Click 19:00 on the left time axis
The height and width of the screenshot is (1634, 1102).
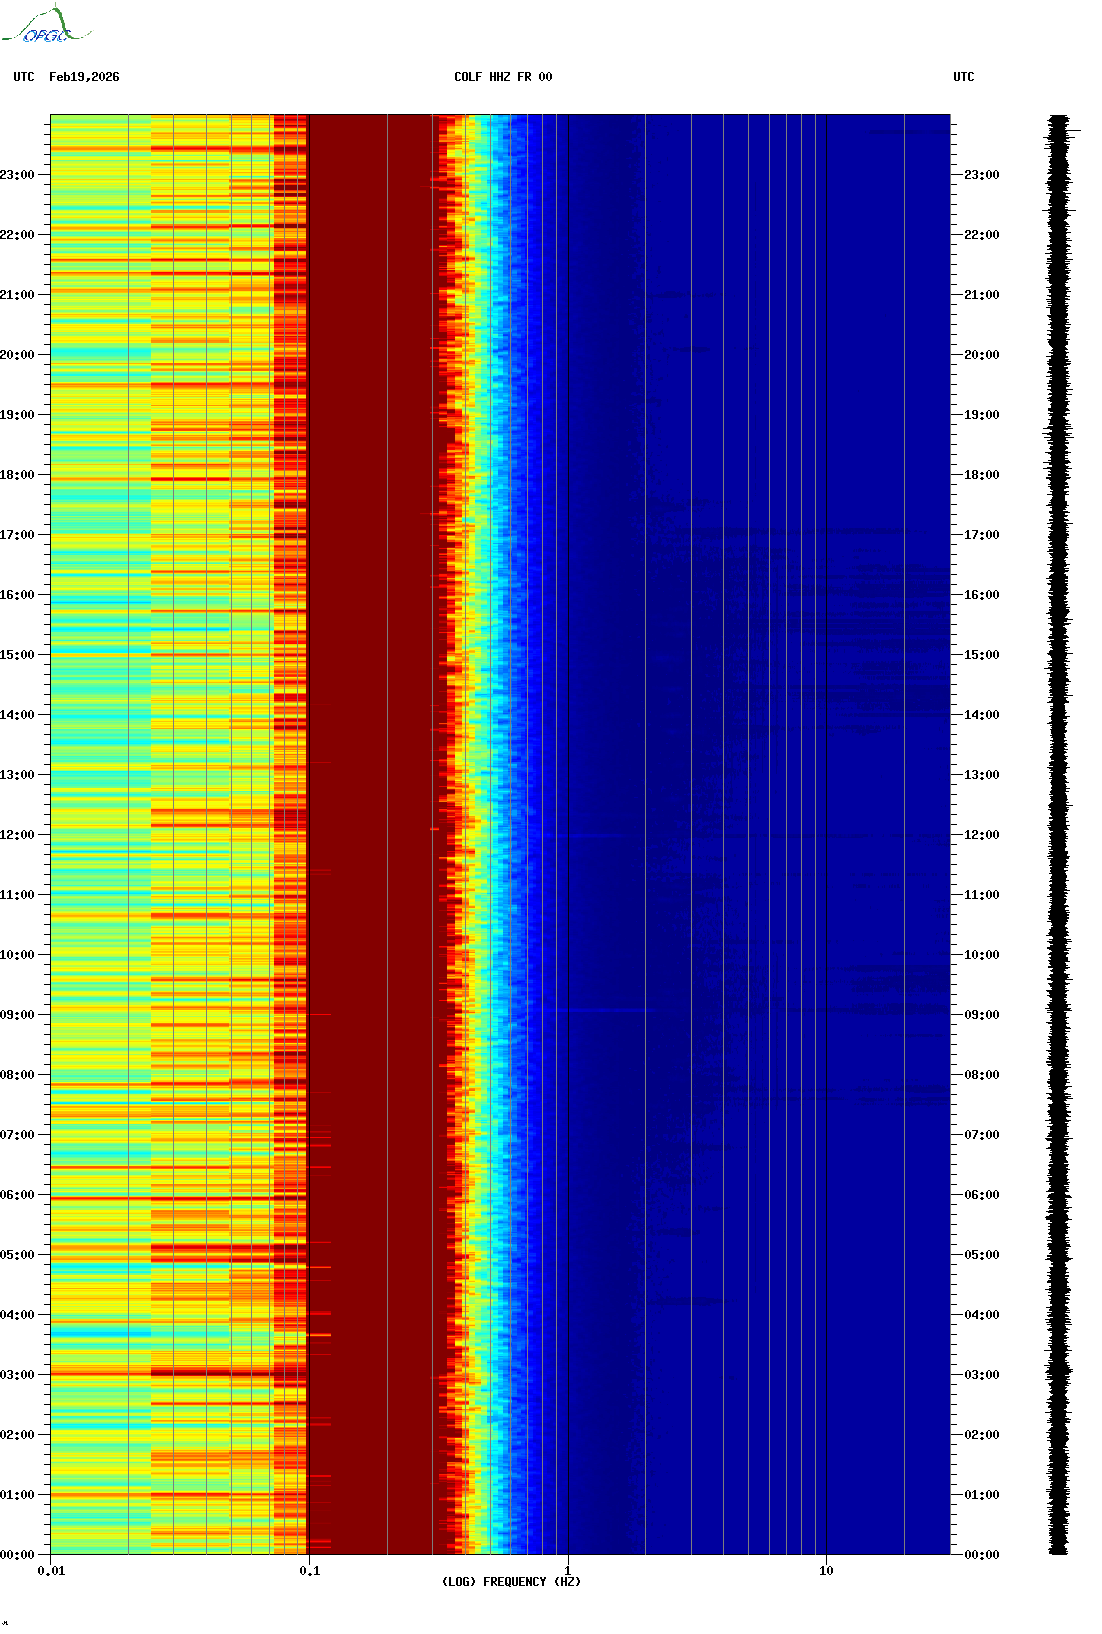17,415
